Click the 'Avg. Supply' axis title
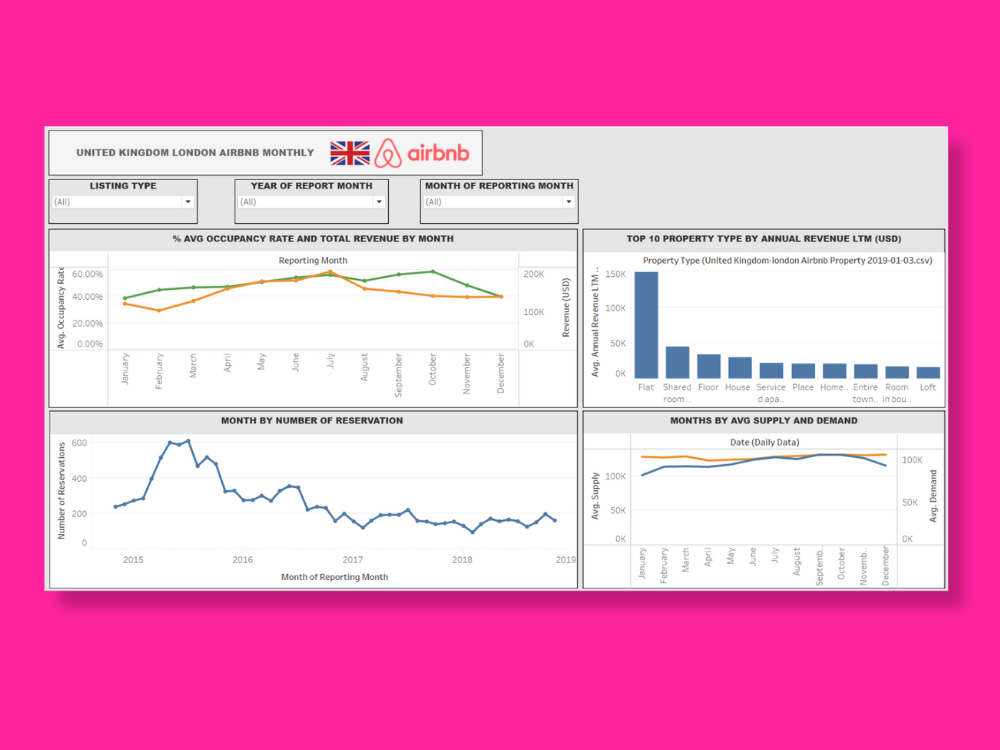 tap(595, 496)
